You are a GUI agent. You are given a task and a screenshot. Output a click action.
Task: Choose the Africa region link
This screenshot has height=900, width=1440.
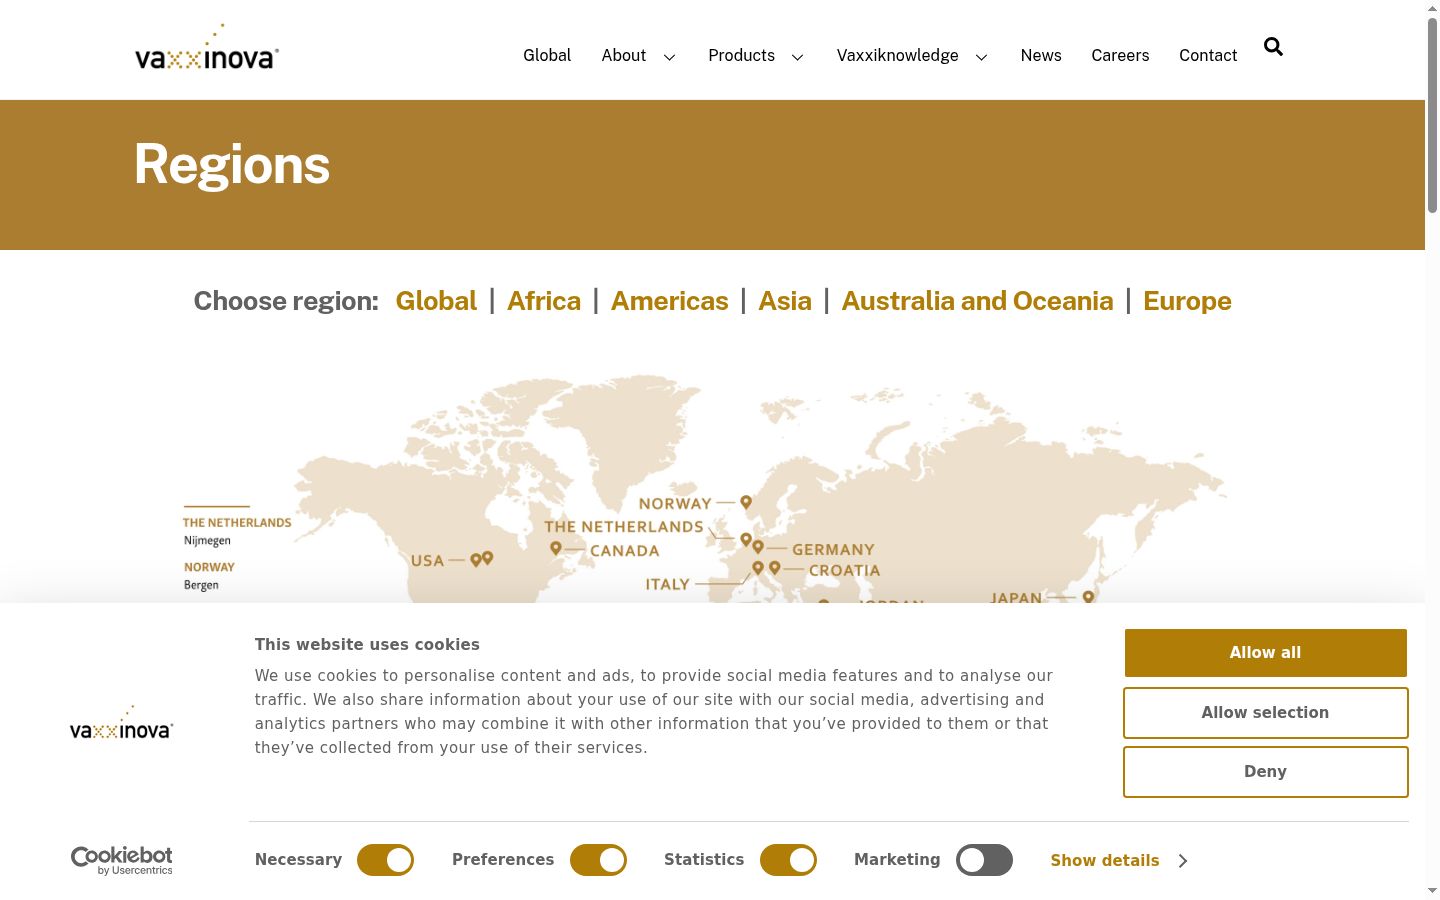click(544, 301)
